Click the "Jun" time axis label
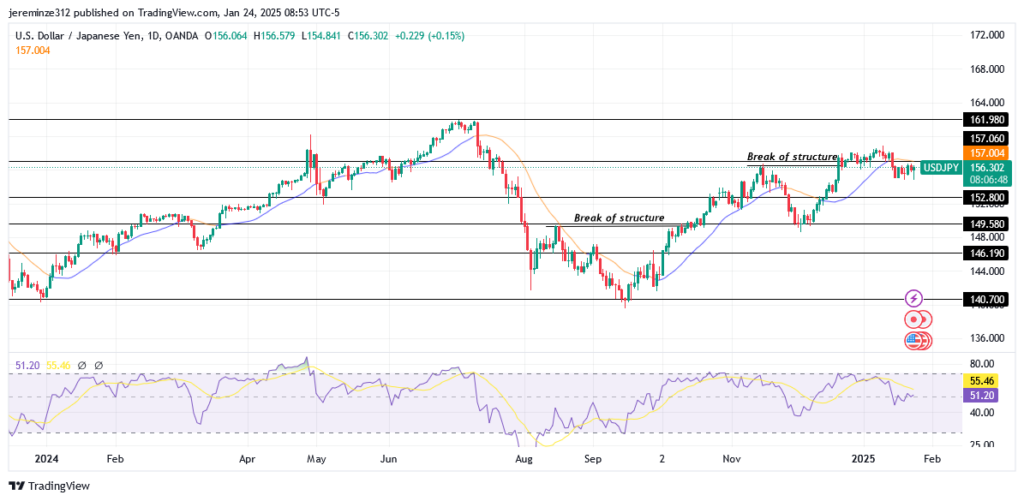 click(x=389, y=459)
